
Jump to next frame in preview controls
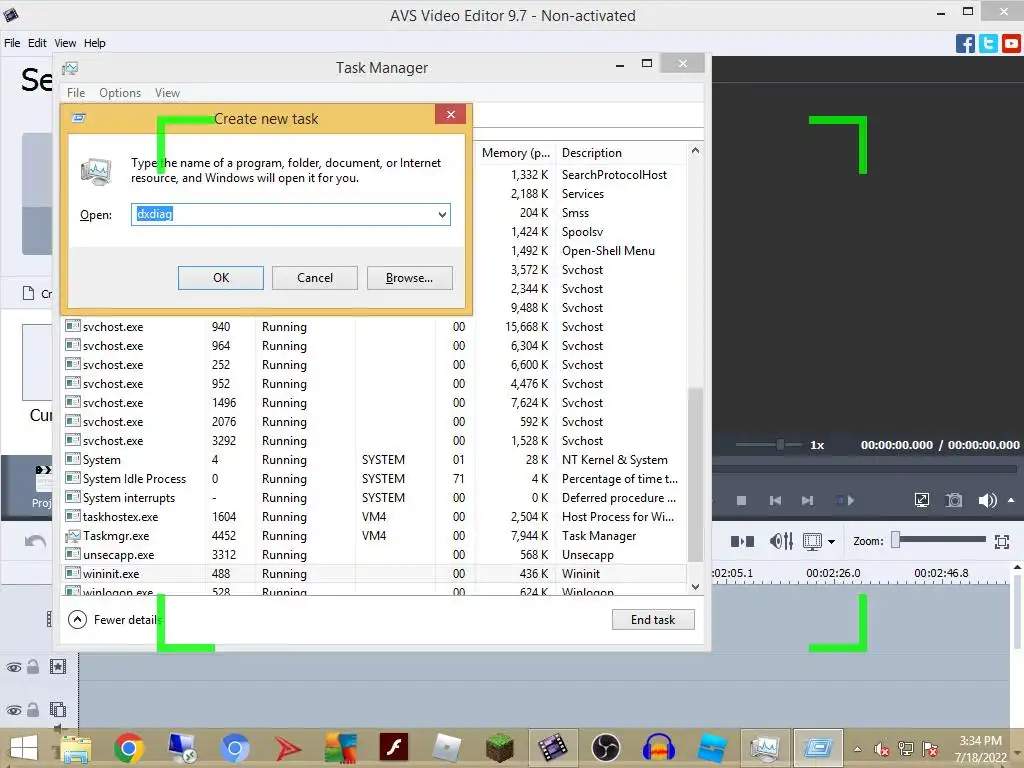[808, 500]
